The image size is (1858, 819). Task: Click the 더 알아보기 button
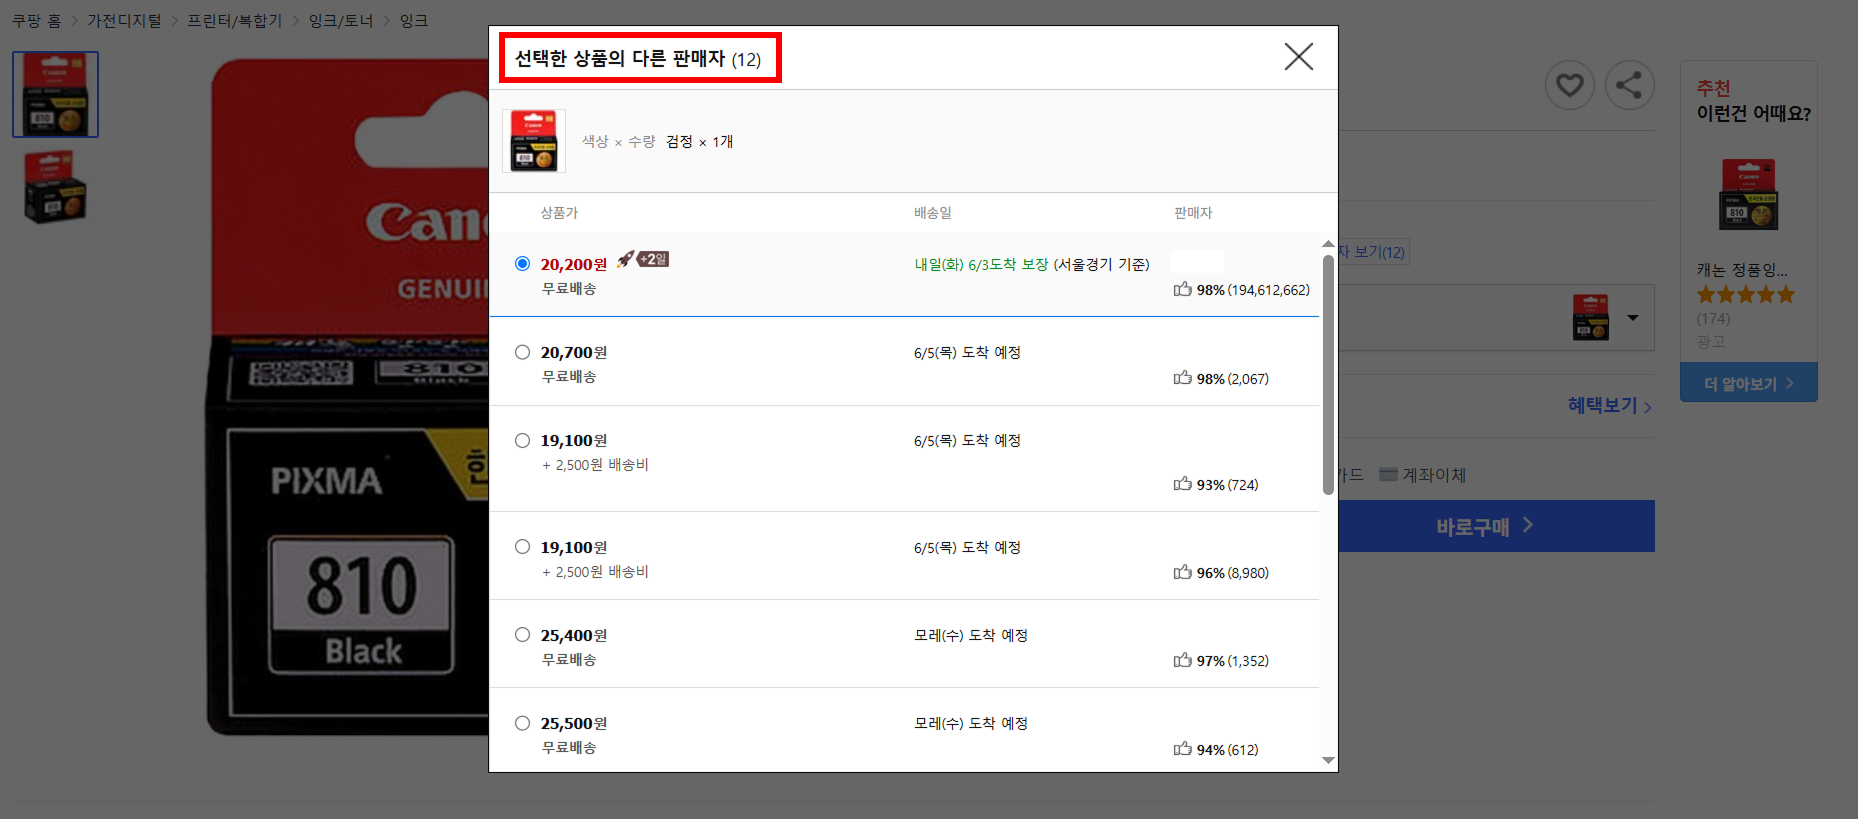click(1748, 383)
